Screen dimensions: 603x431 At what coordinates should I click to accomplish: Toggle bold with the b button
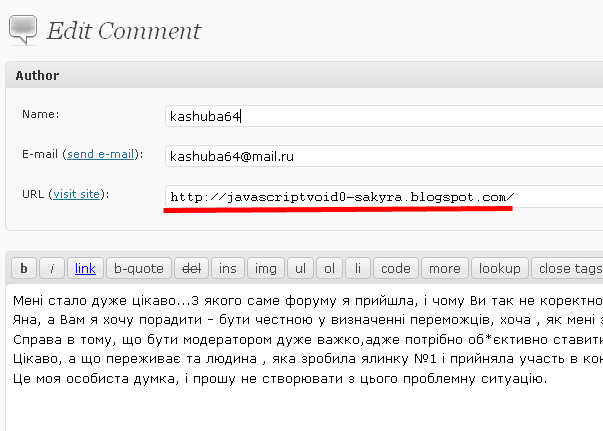(x=23, y=268)
